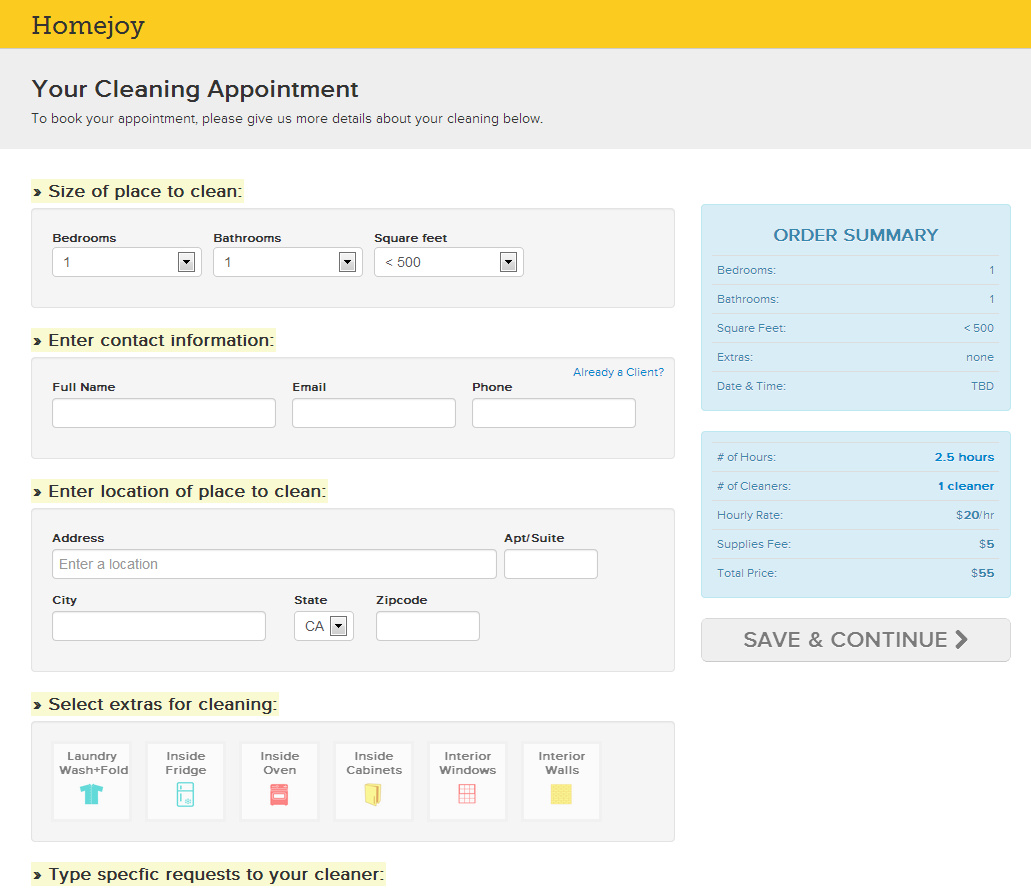Click the '$20/hr' hourly rate value
1031x890 pixels.
[x=975, y=515]
